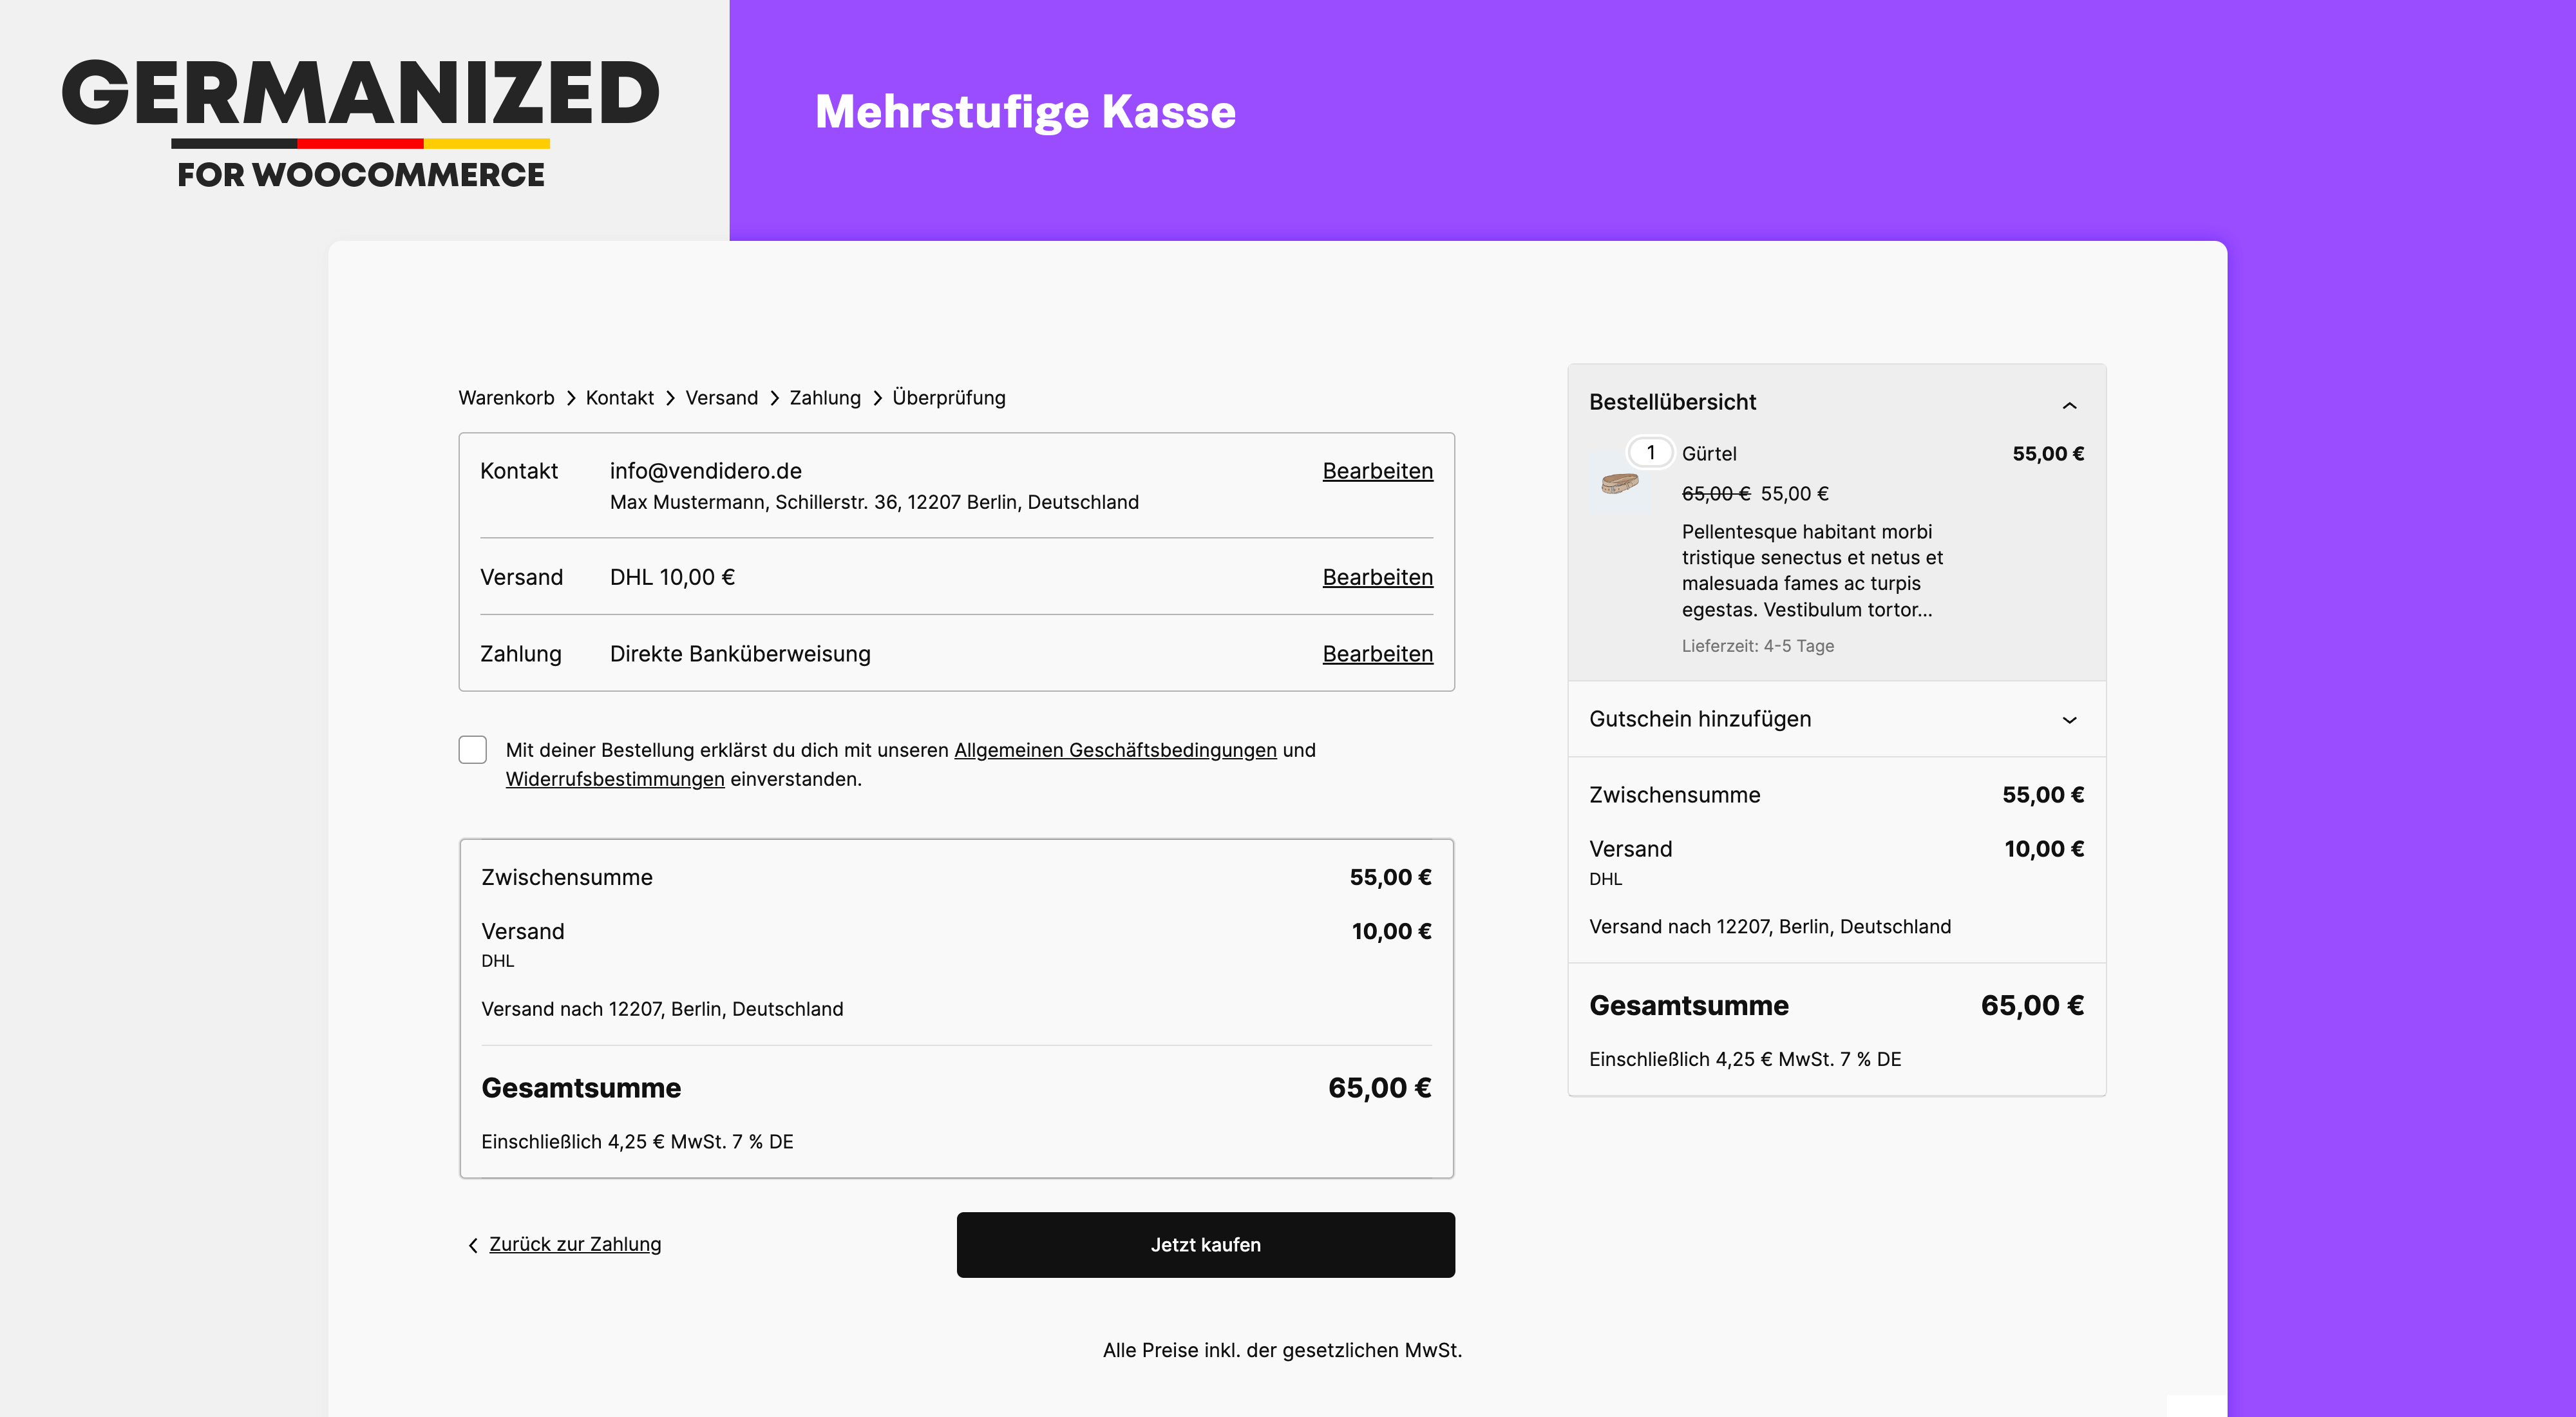Click the Gürtel product thumbnail image
Screen dimensions: 2576x1417
(x=1620, y=484)
